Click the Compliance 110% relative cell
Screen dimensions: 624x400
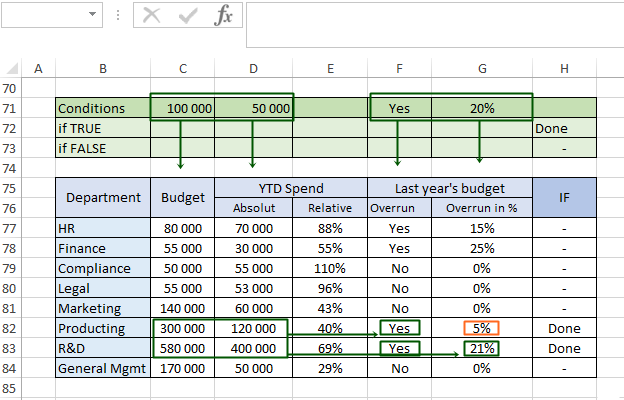click(x=330, y=268)
